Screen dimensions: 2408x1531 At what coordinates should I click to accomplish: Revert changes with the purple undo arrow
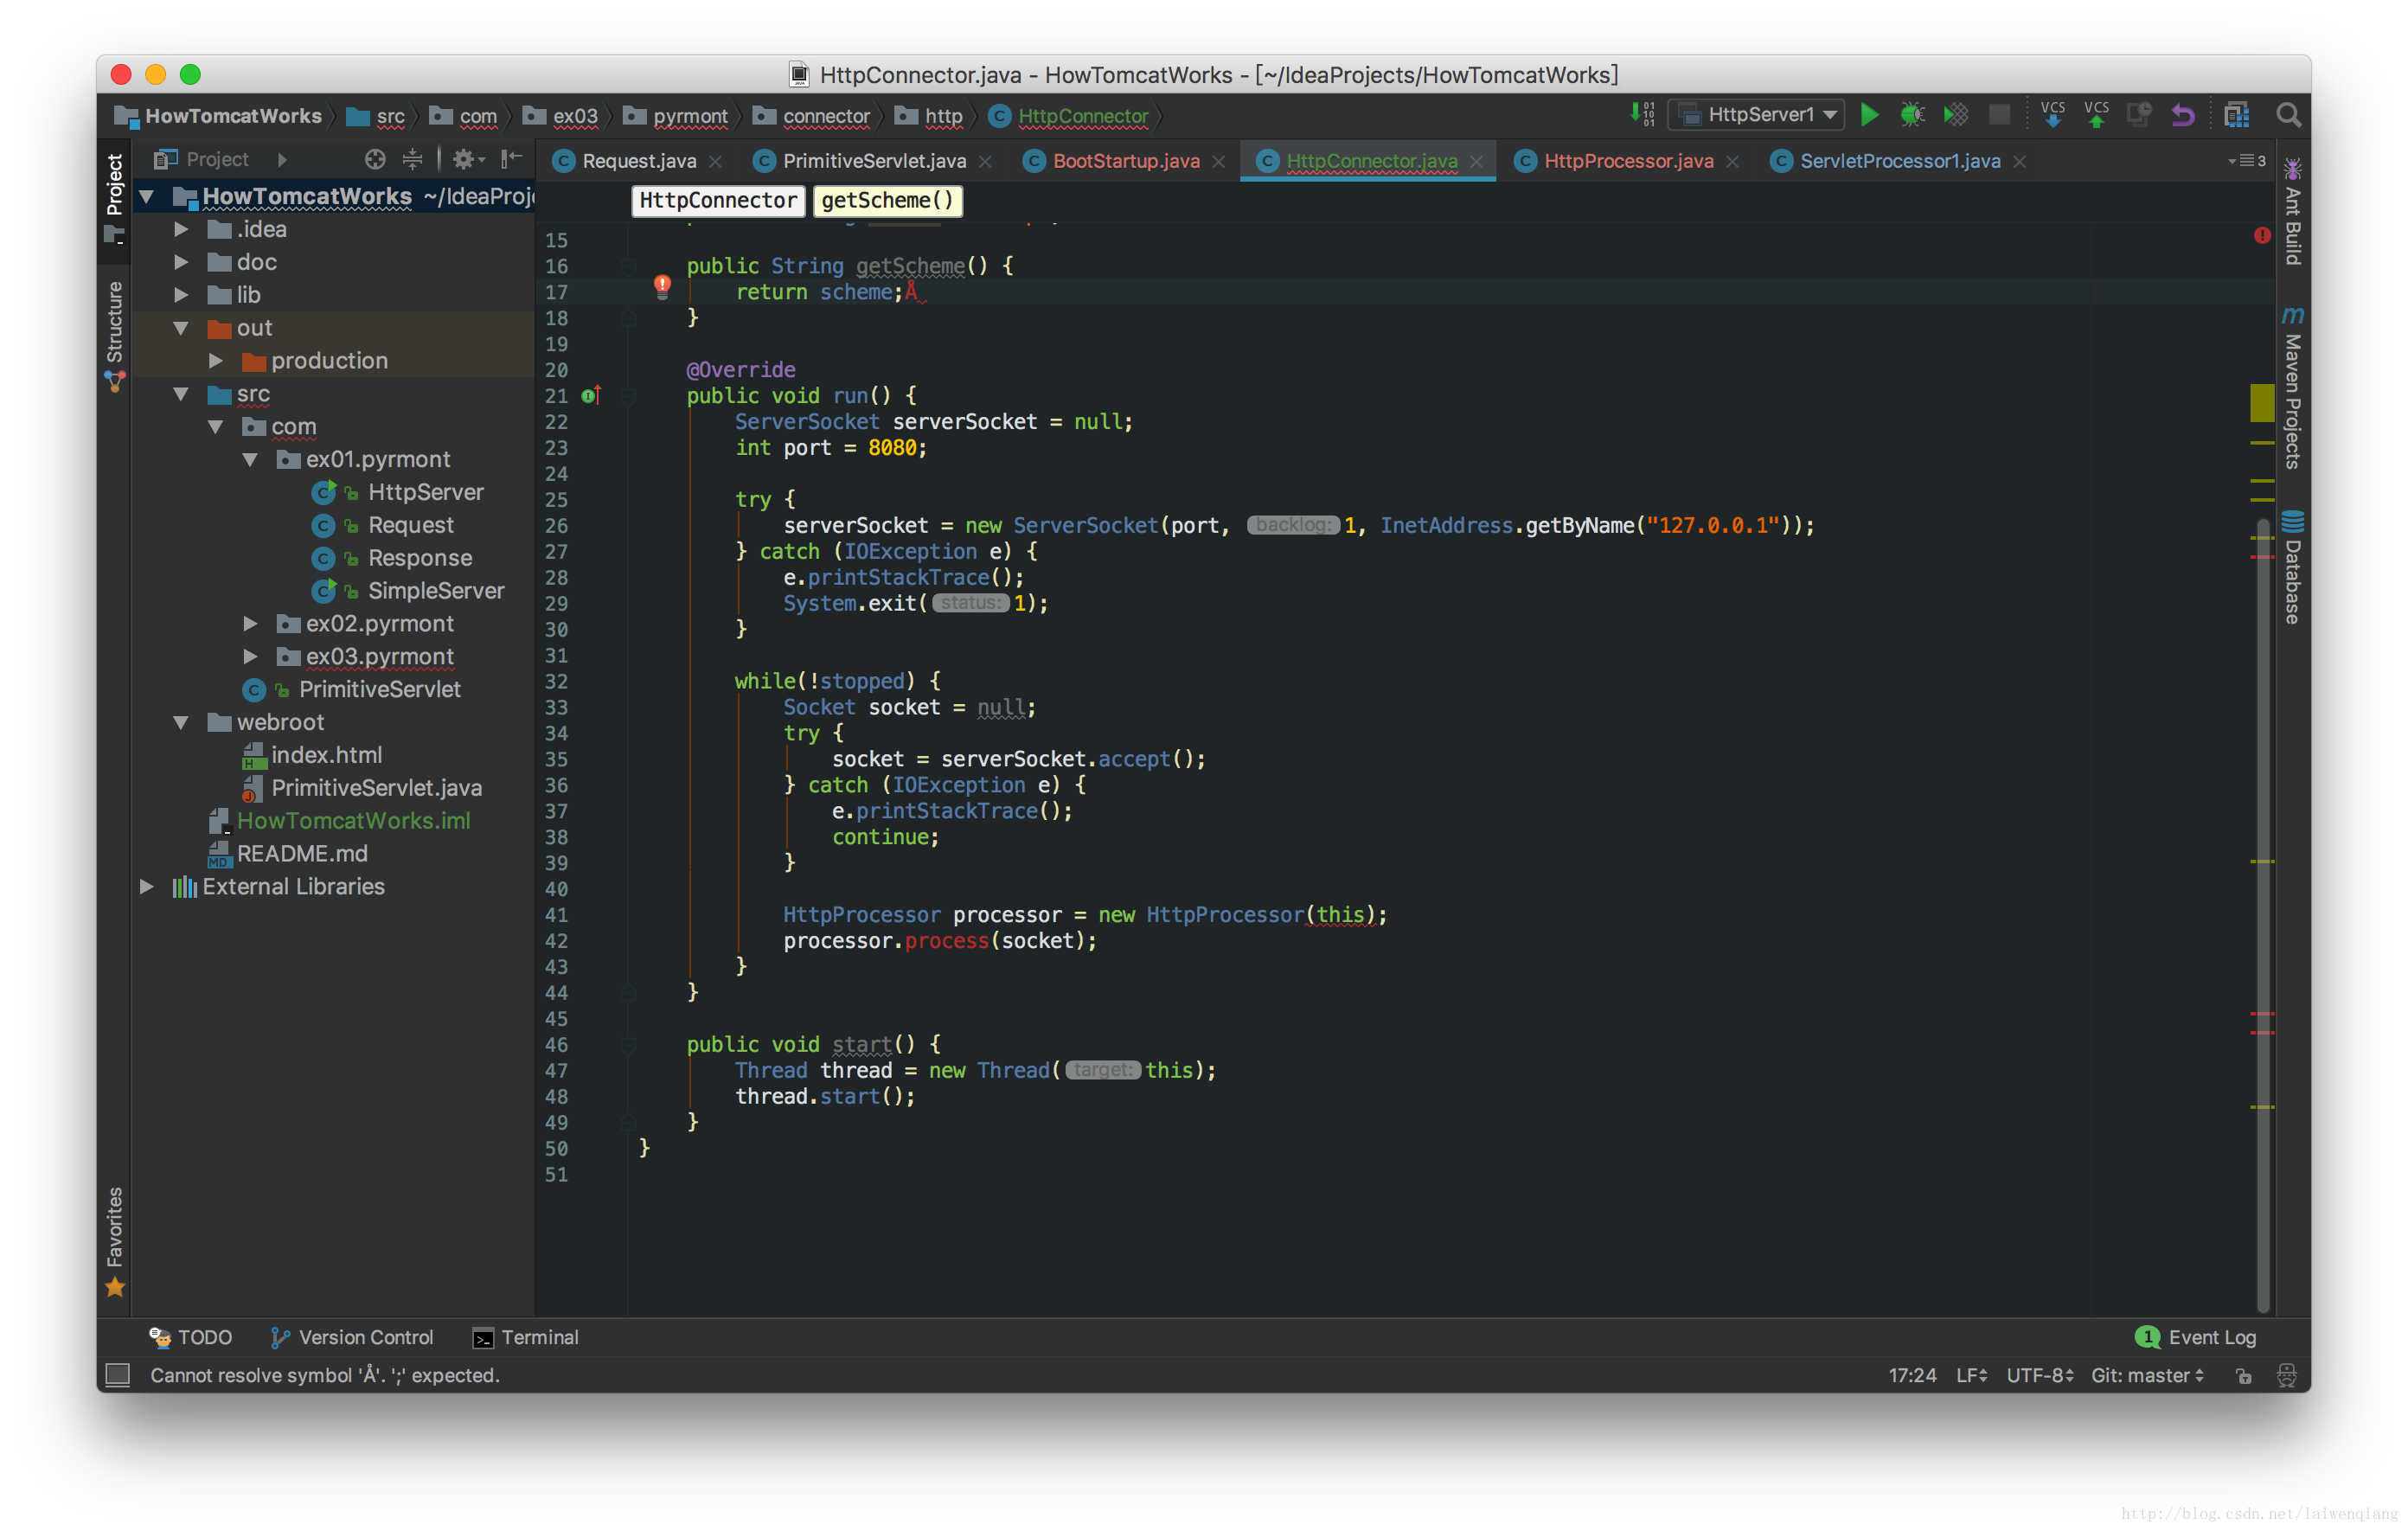2183,115
